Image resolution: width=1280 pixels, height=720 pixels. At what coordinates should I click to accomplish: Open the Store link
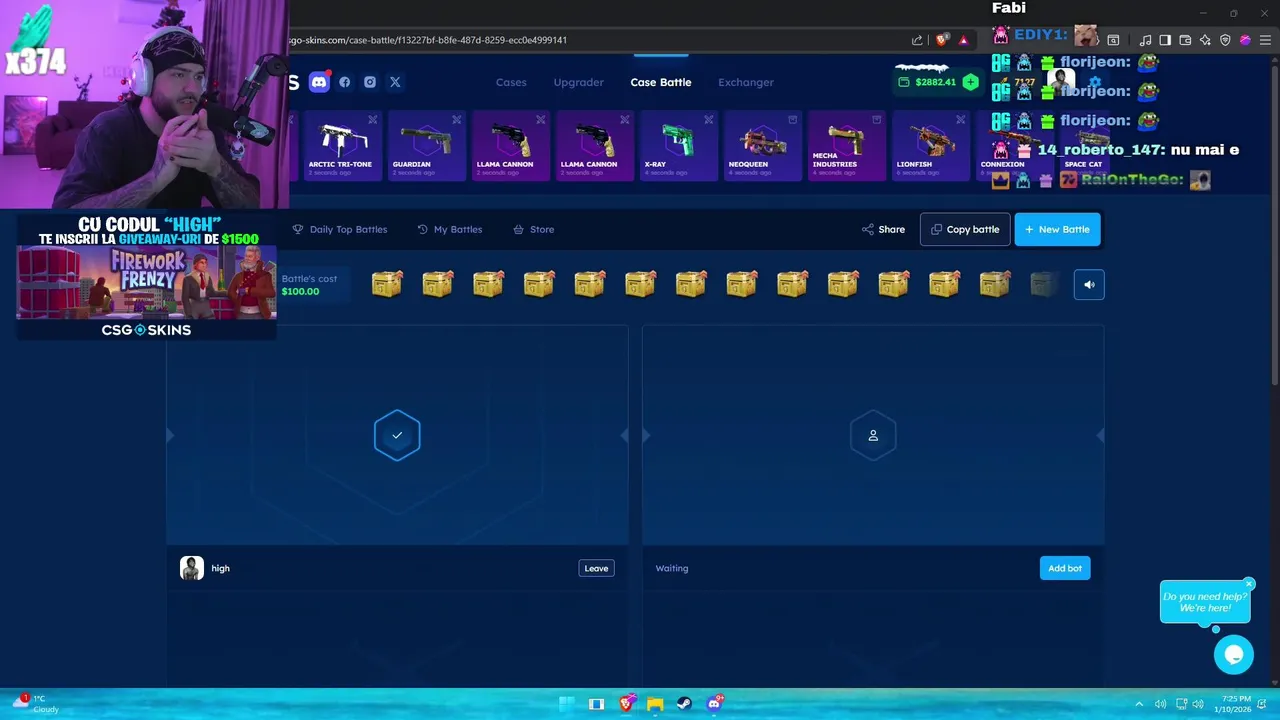coord(534,229)
